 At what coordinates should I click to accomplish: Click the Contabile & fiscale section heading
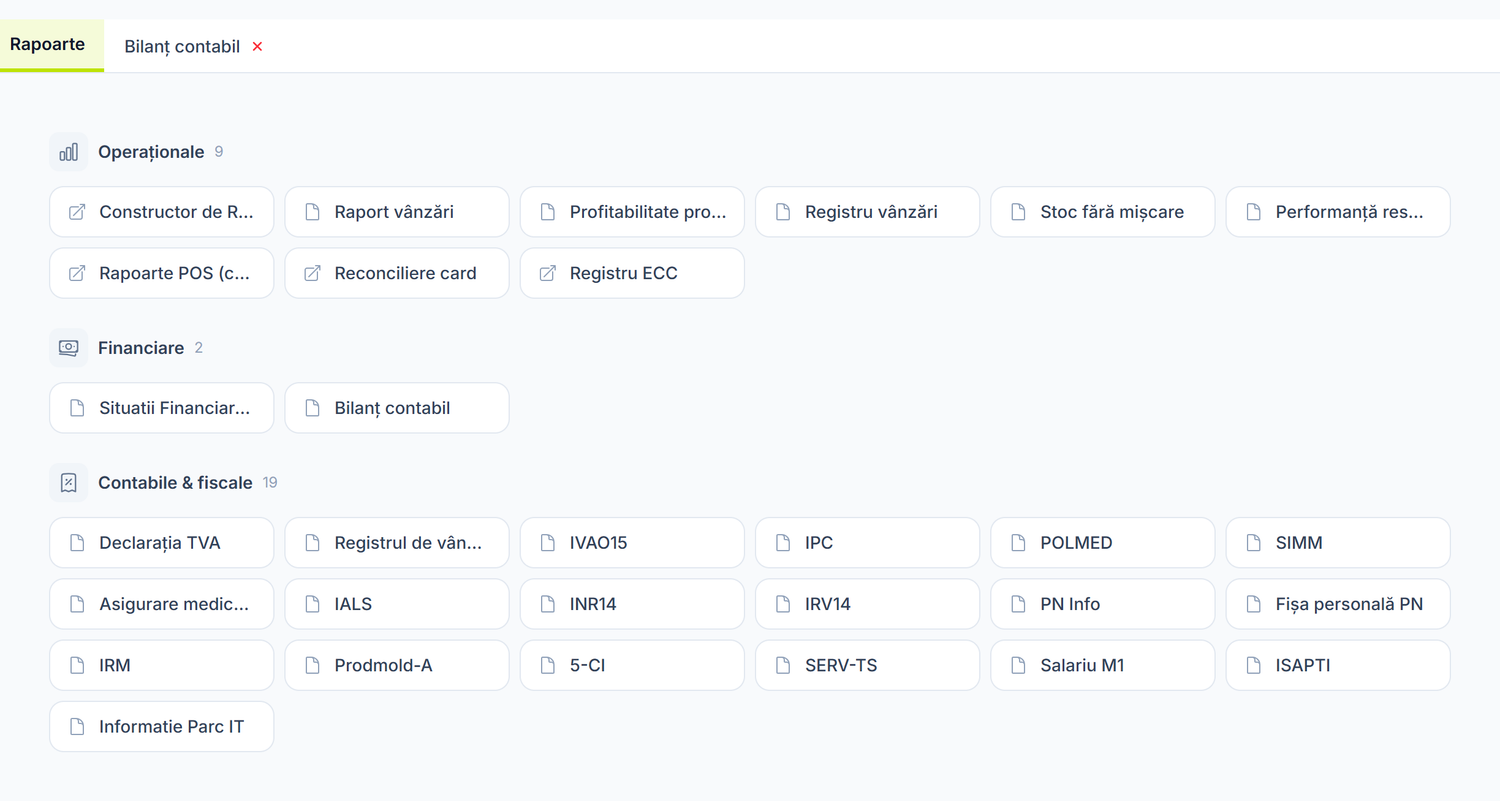click(x=175, y=483)
